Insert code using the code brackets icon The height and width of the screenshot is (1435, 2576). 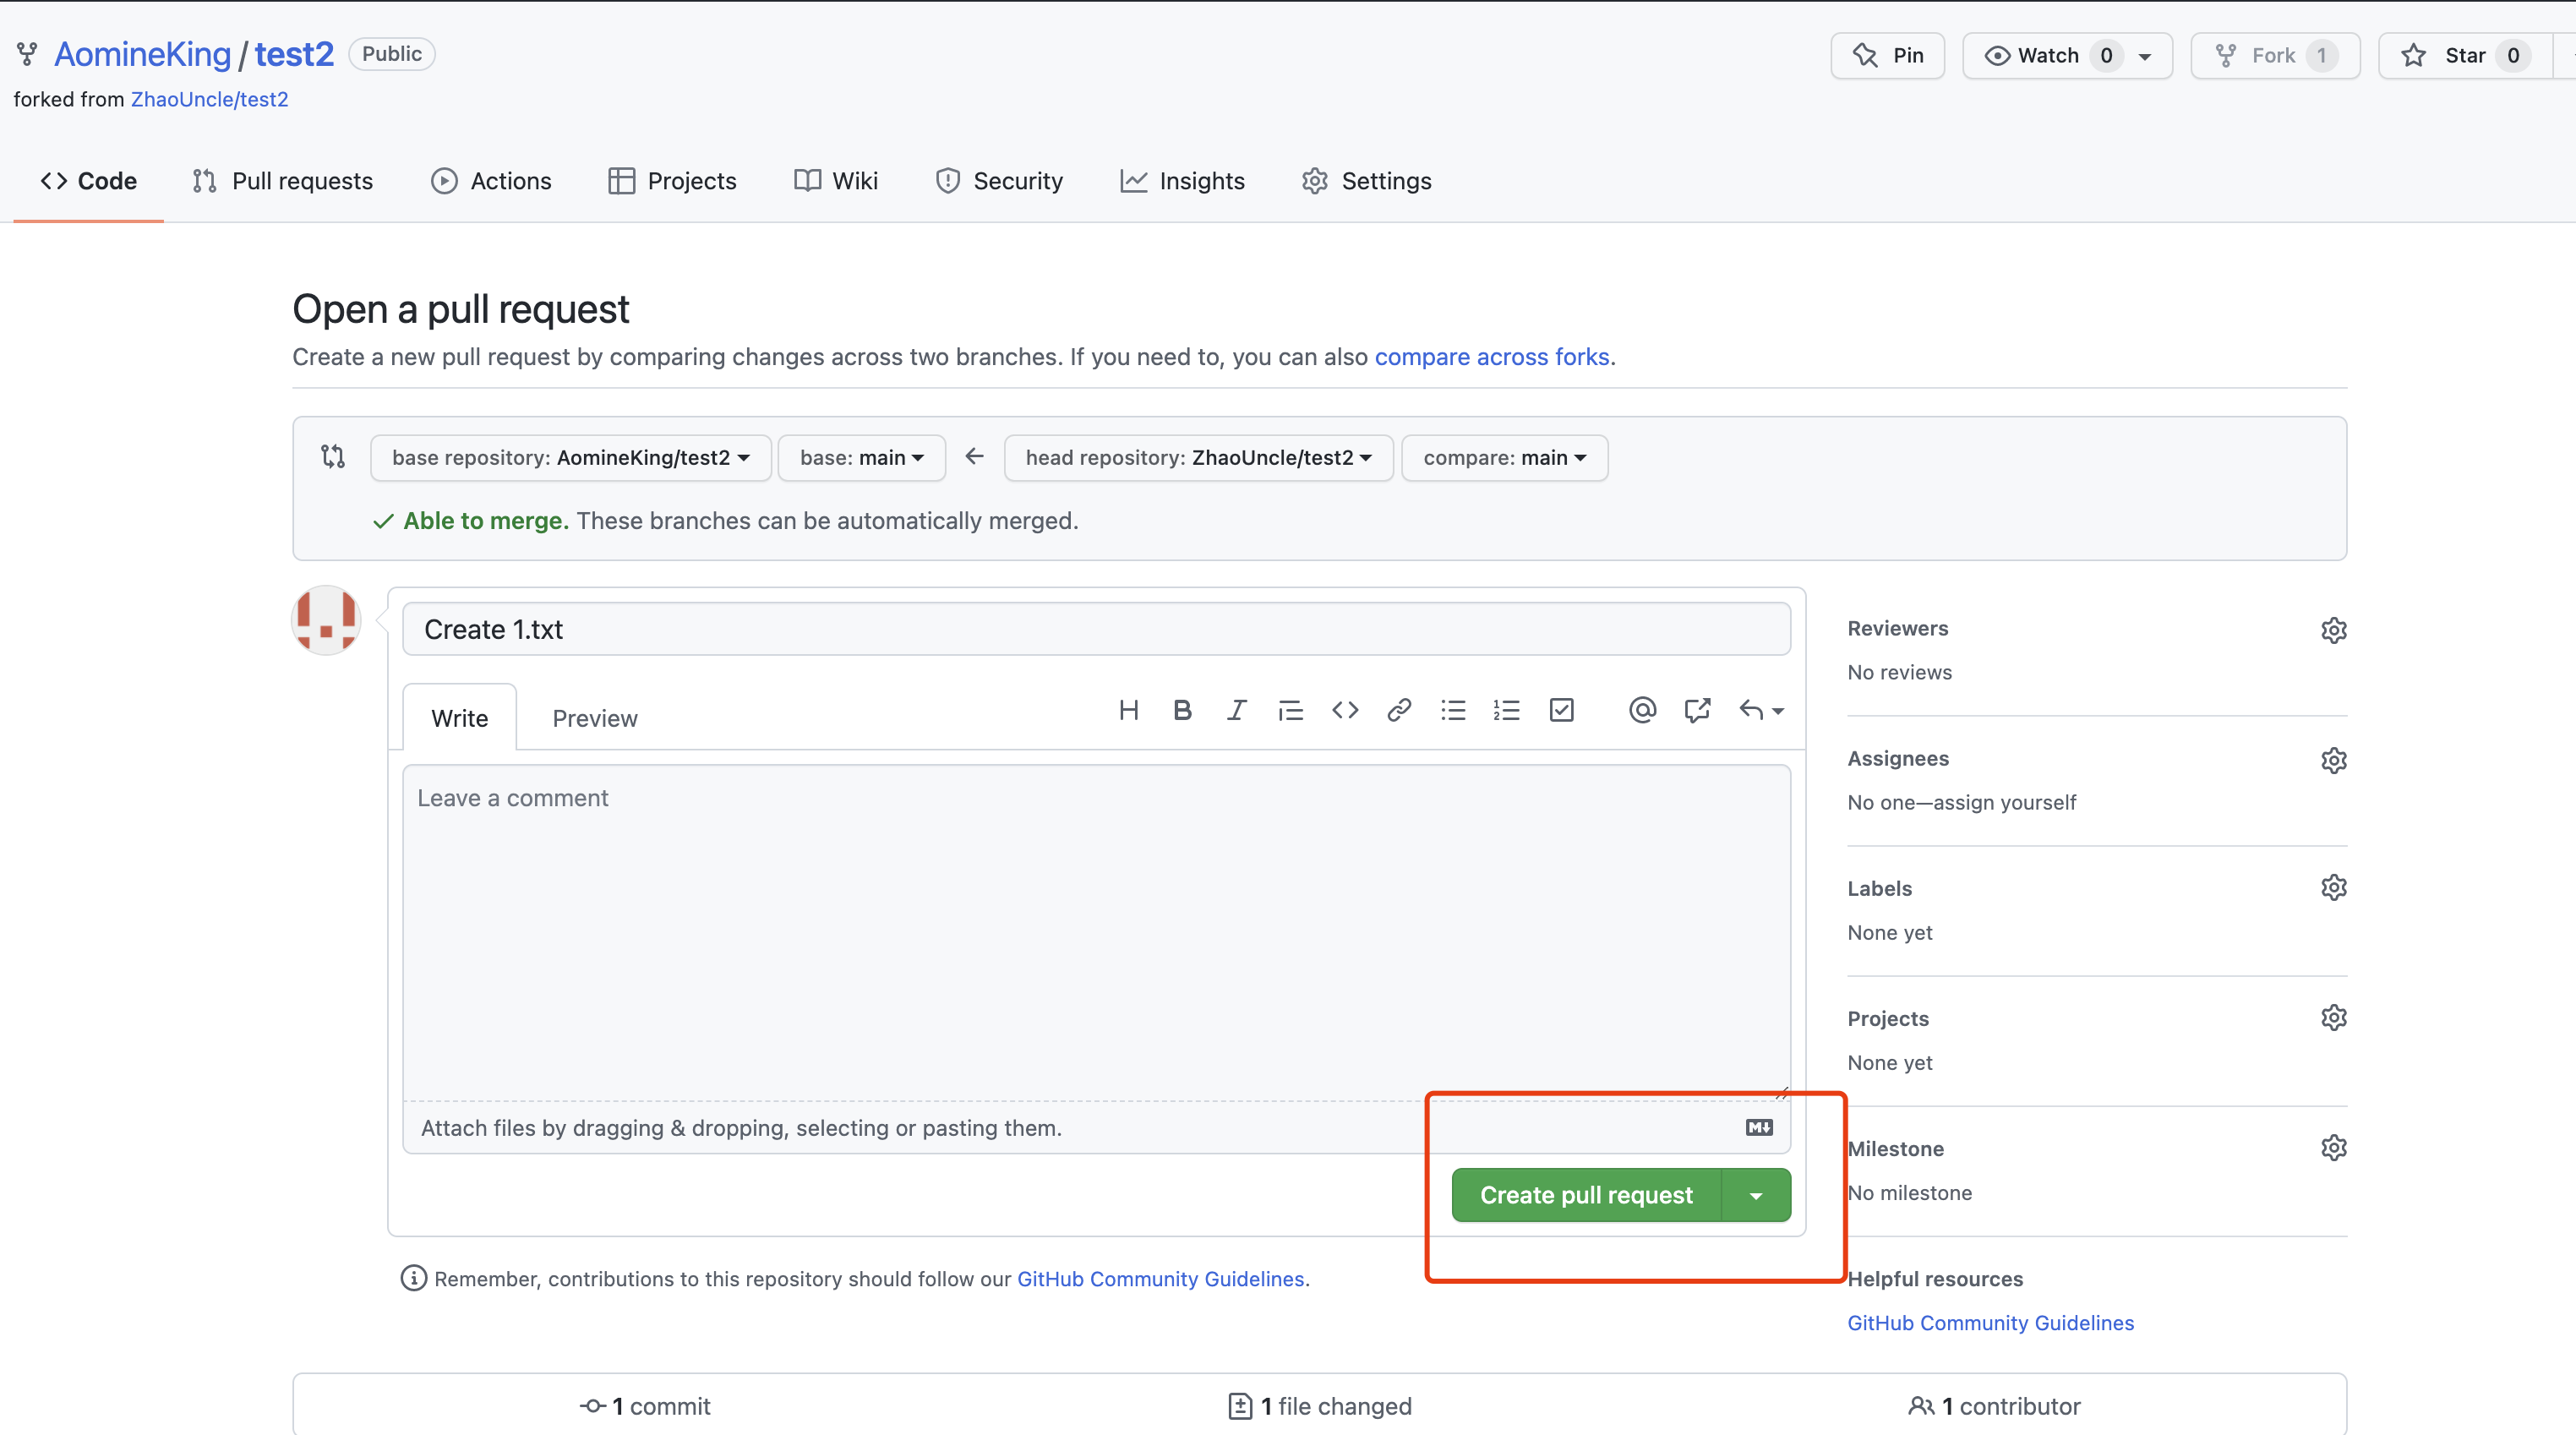click(x=1345, y=710)
